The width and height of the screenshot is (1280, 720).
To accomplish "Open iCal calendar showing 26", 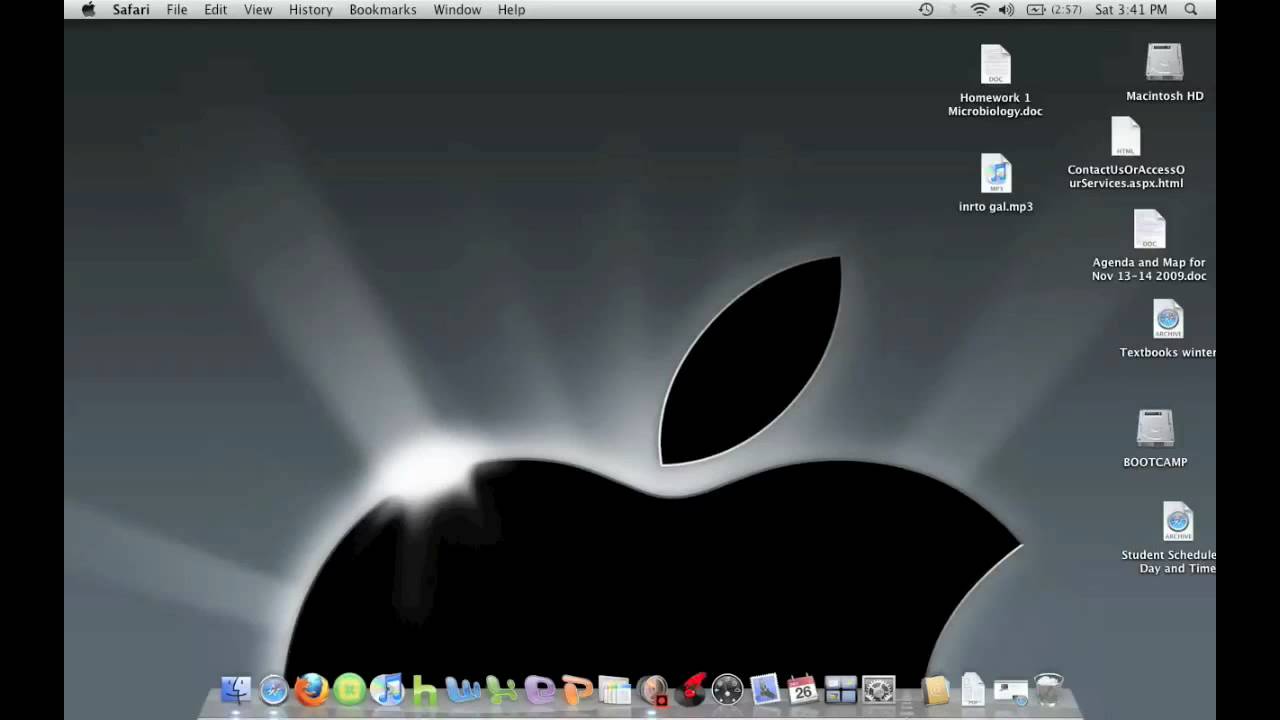I will pos(803,690).
